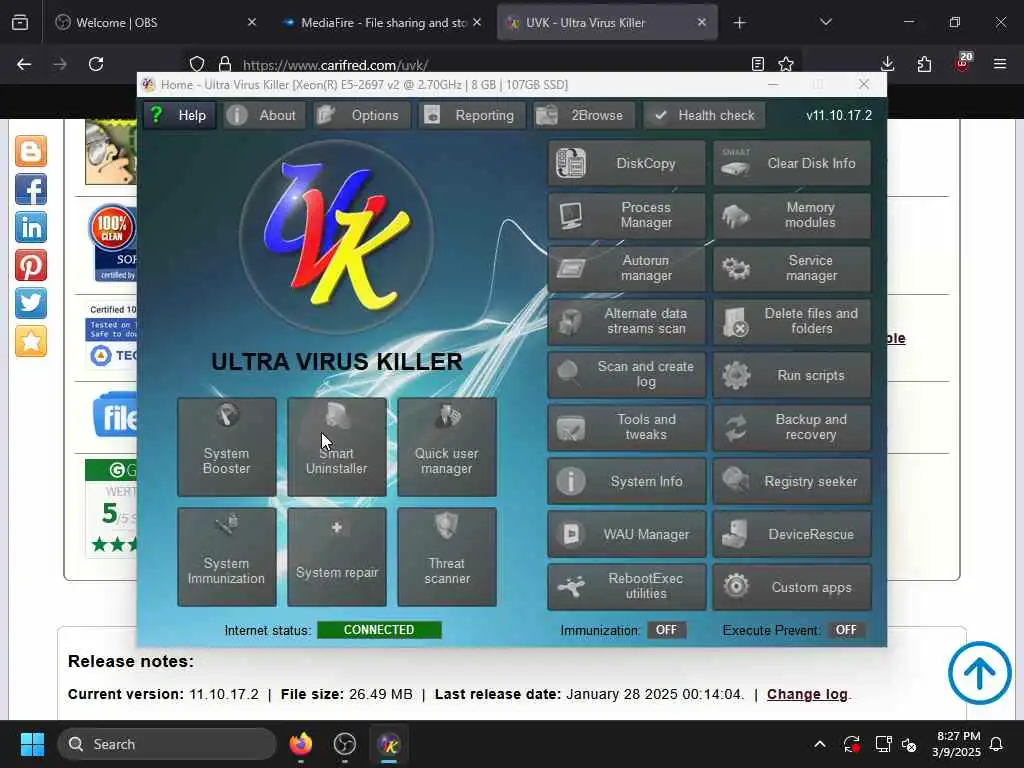
Task: Toggle the Execute Prevent OFF switch
Action: tap(846, 630)
